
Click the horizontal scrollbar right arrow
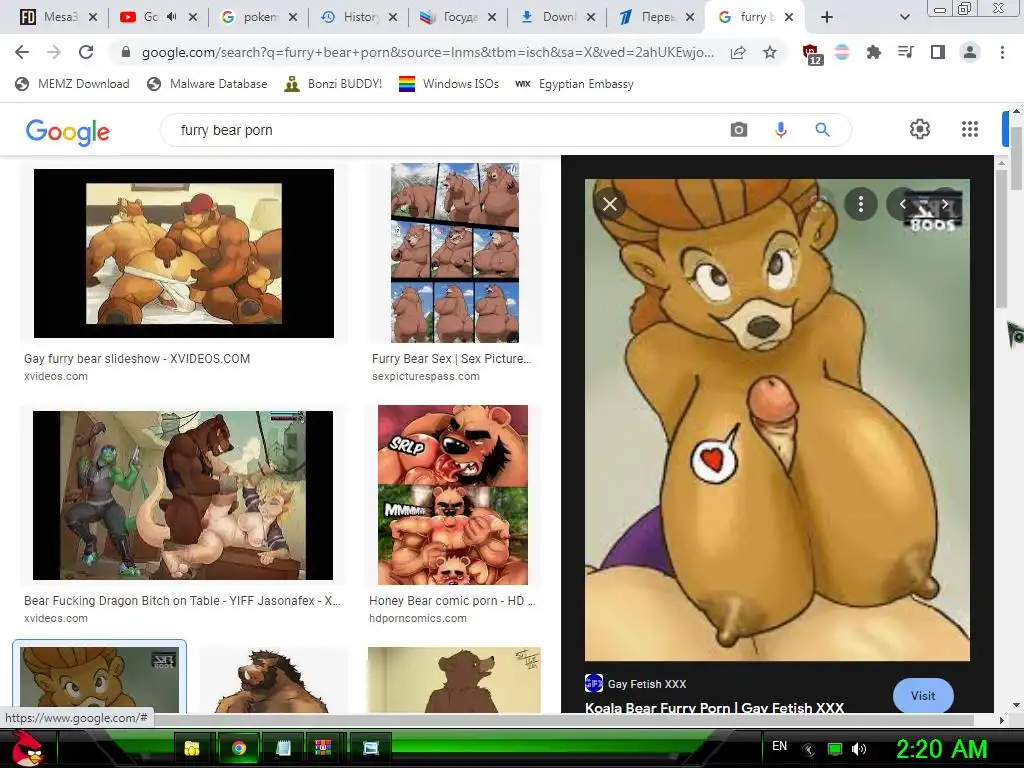point(1002,720)
